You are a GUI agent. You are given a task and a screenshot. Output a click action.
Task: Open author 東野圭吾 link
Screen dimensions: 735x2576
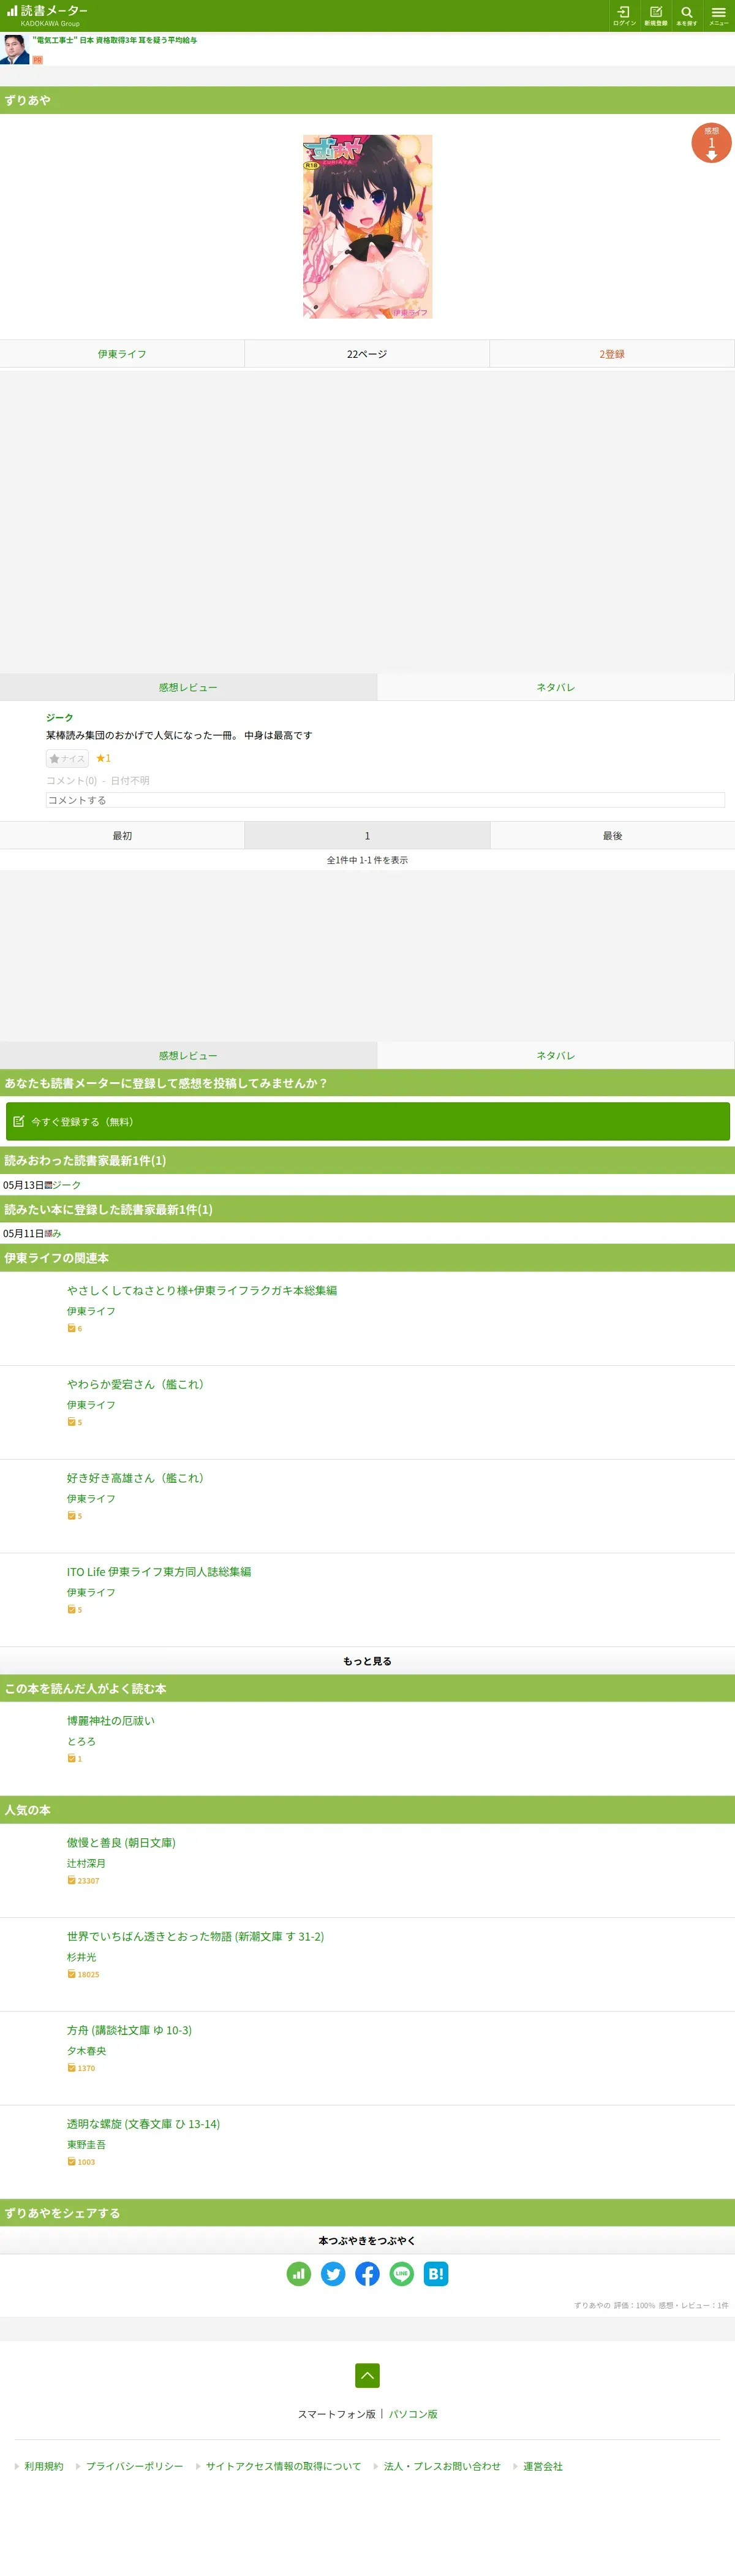[x=86, y=2144]
